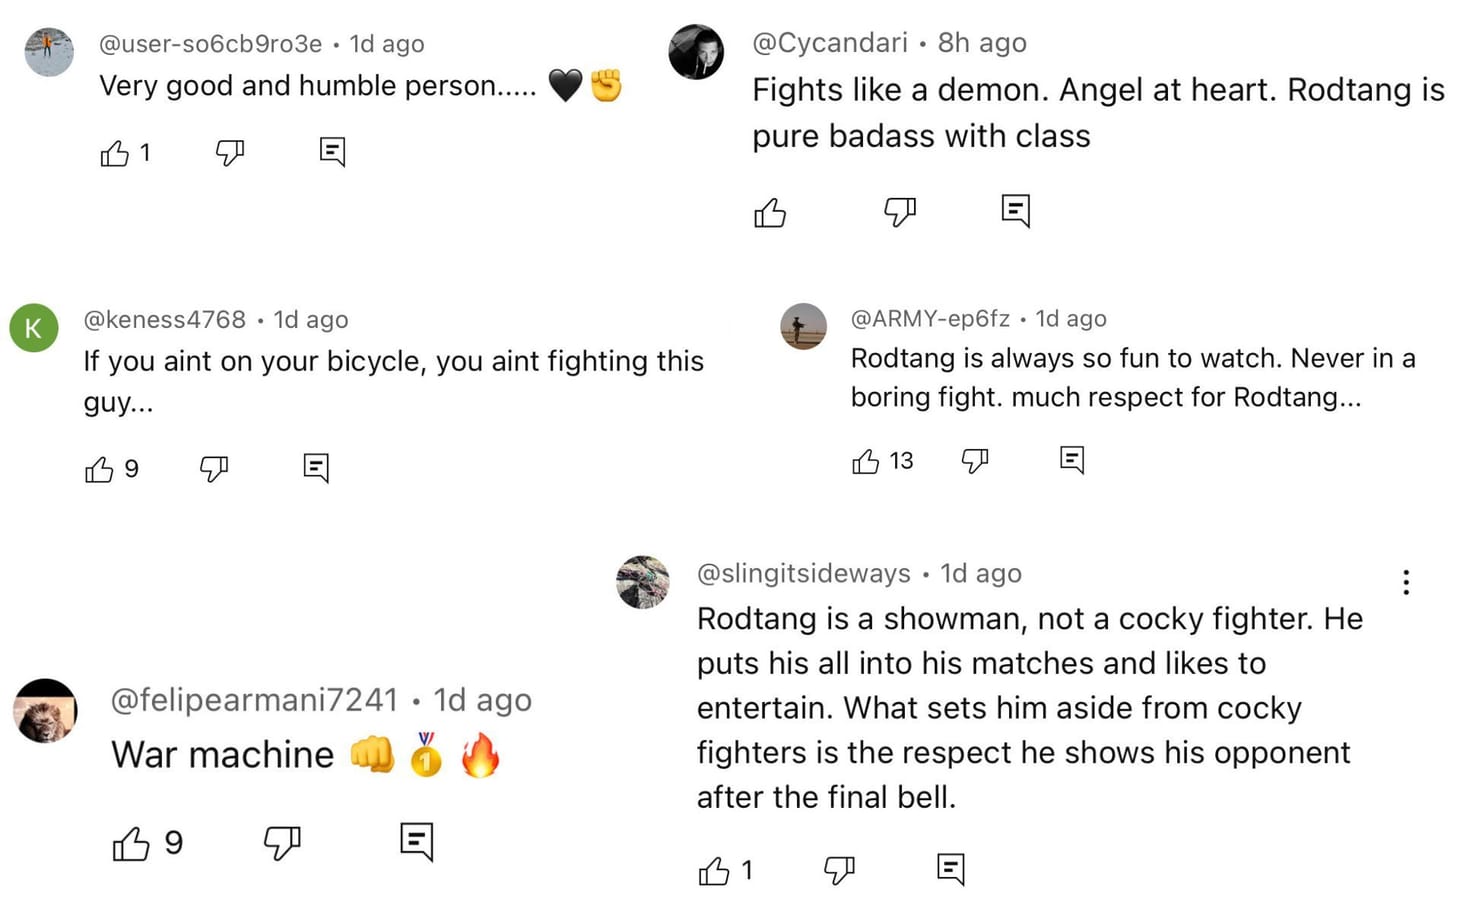
Task: Click @slingitsideways' avatar image
Action: (643, 581)
